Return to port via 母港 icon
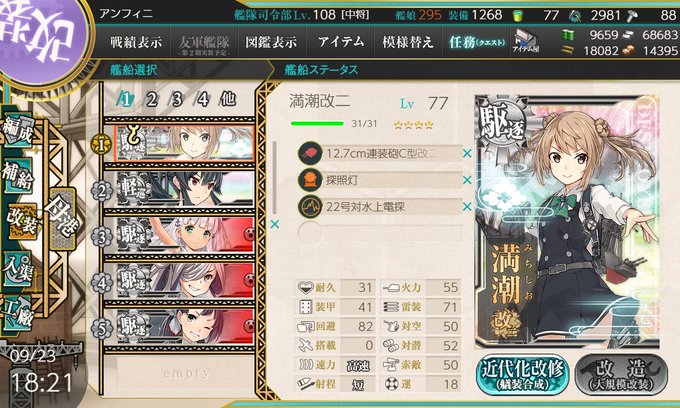The height and width of the screenshot is (408, 680). 62,219
